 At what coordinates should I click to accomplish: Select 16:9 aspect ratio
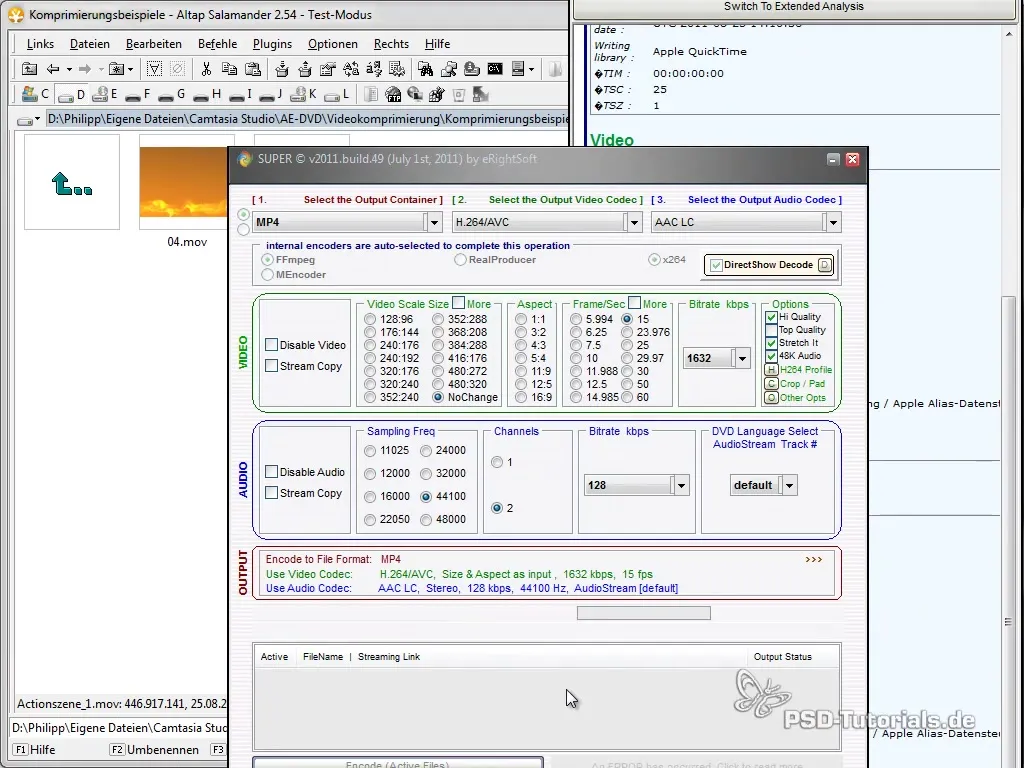(x=520, y=397)
